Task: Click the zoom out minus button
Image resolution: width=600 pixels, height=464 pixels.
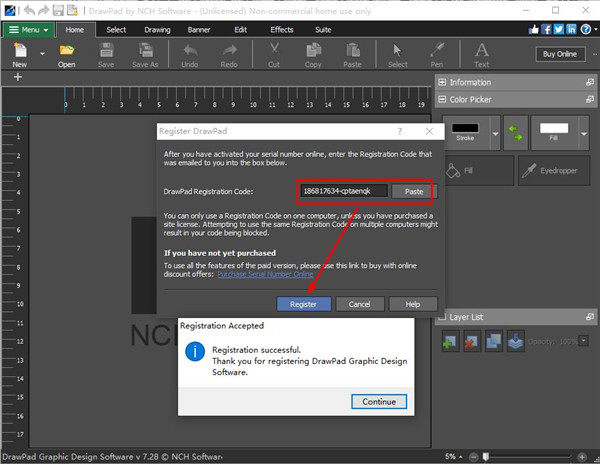Action: tap(474, 457)
